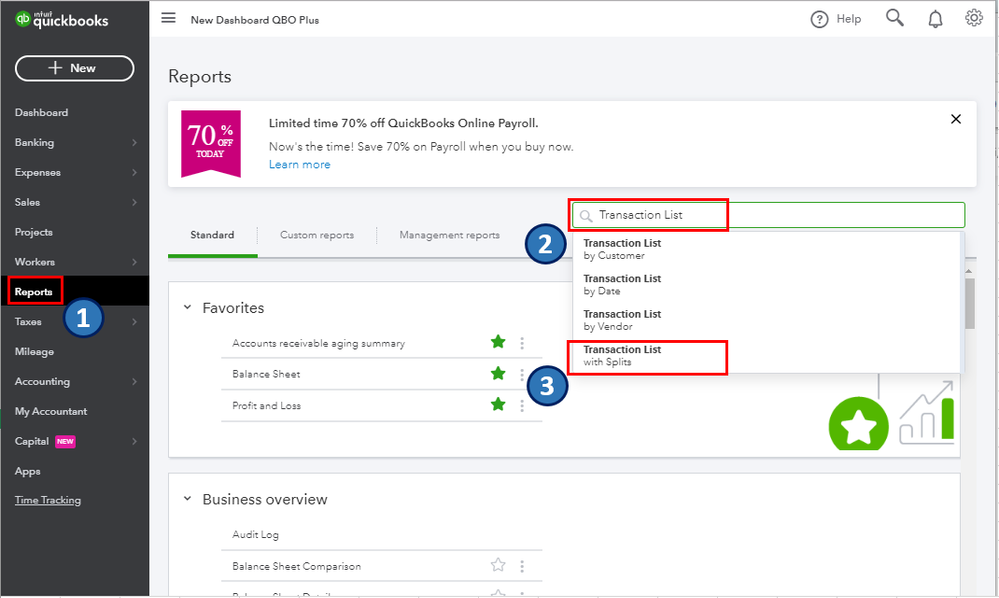Open global search with the magnifier icon

click(894, 18)
